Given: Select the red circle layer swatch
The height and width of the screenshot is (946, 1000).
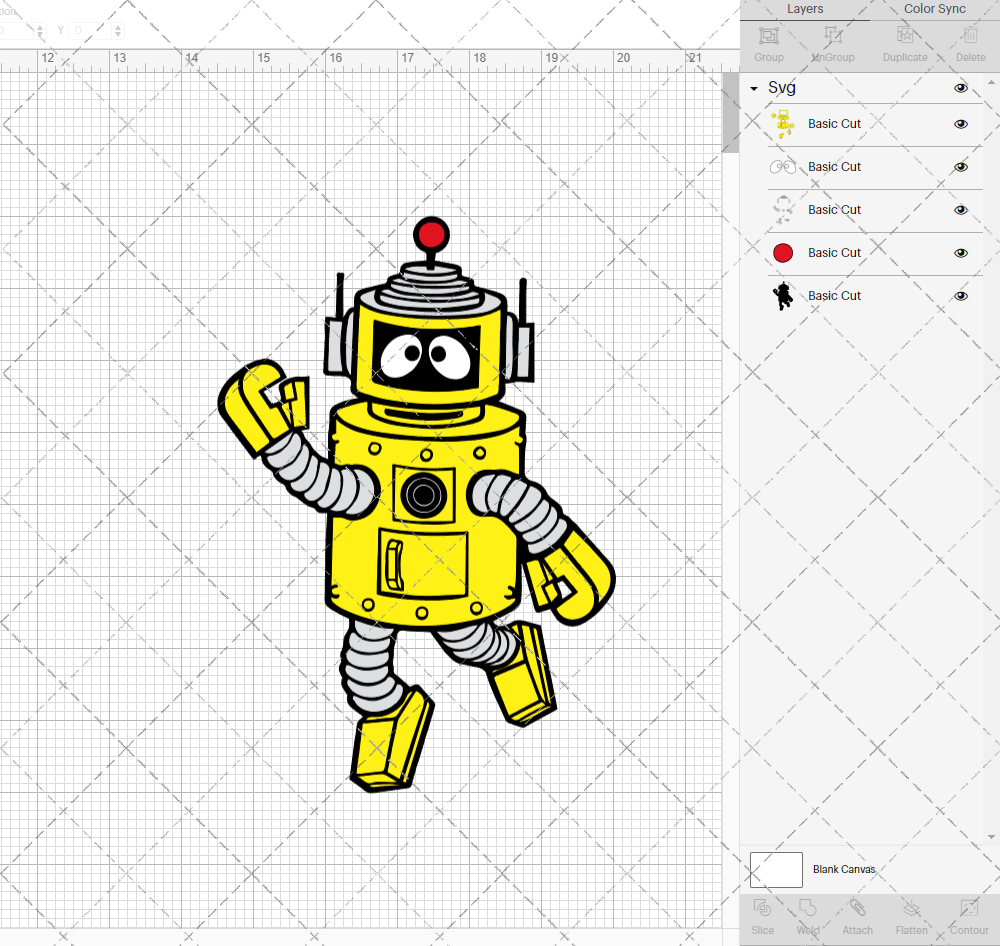Looking at the screenshot, I should tap(783, 253).
